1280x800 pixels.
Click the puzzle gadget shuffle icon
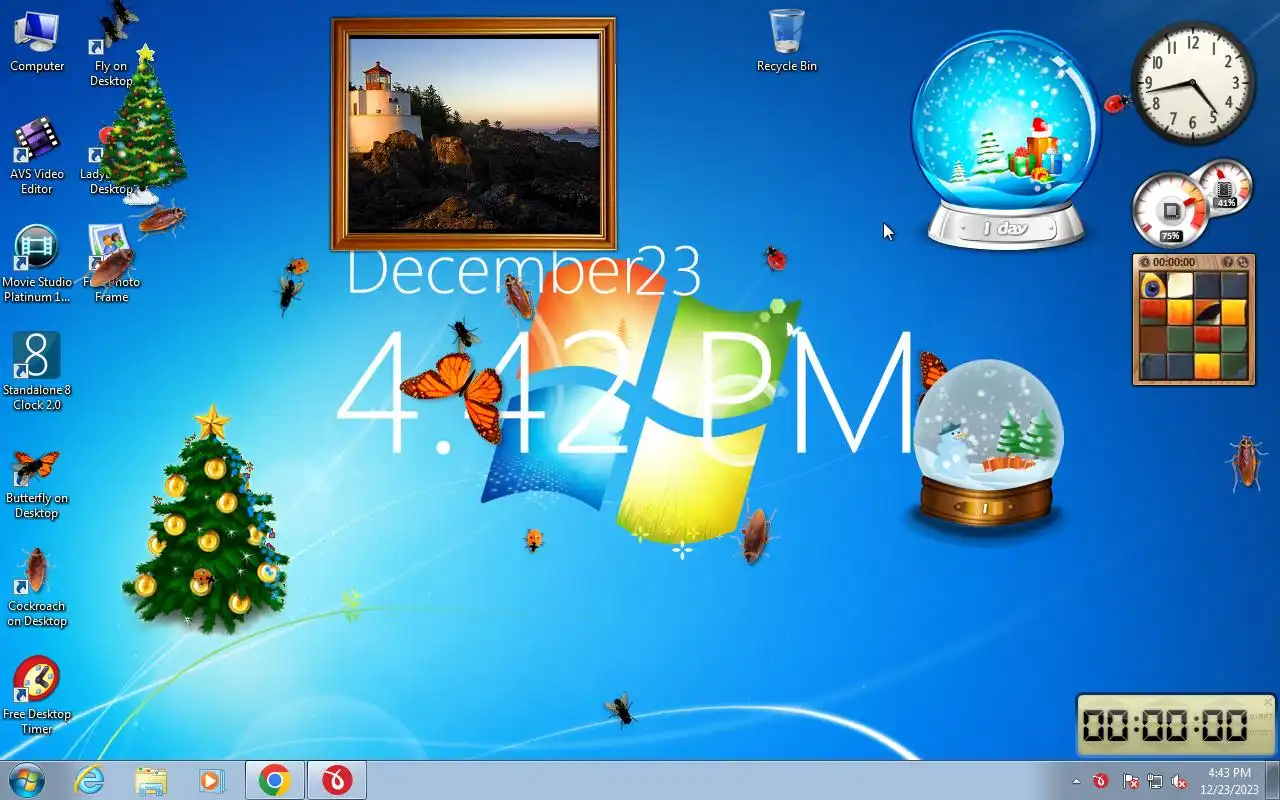pyautogui.click(x=1243, y=262)
